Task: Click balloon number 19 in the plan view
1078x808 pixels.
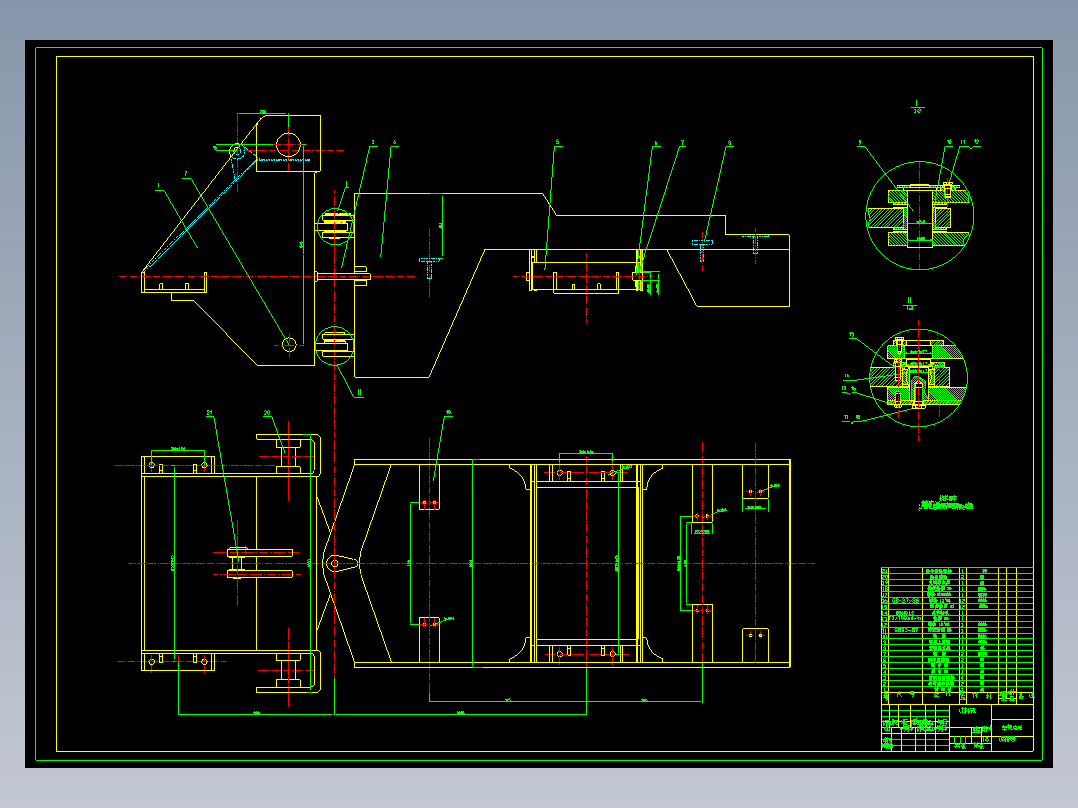Action: click(x=448, y=413)
